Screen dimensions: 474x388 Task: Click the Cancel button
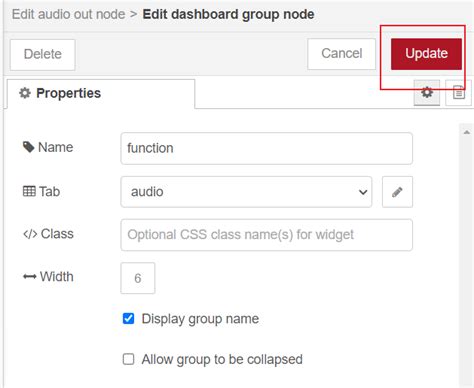click(x=341, y=54)
